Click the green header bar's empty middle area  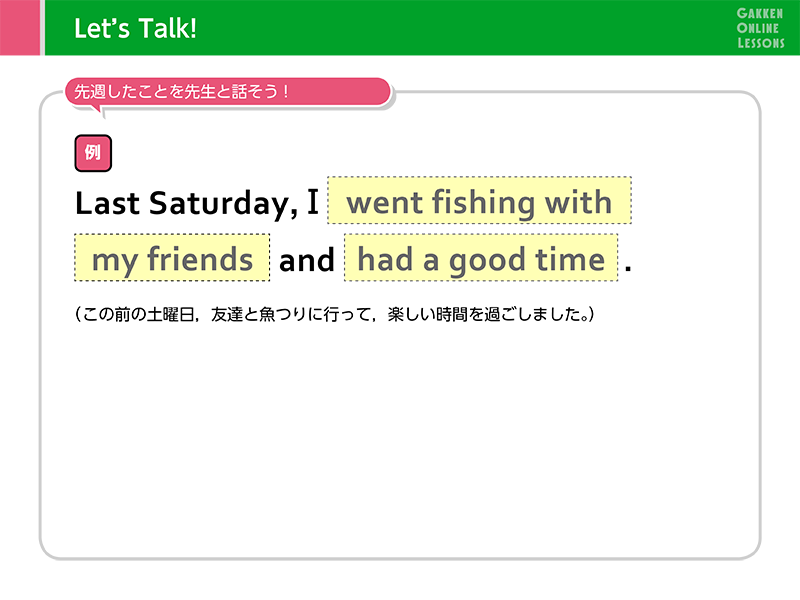450,28
